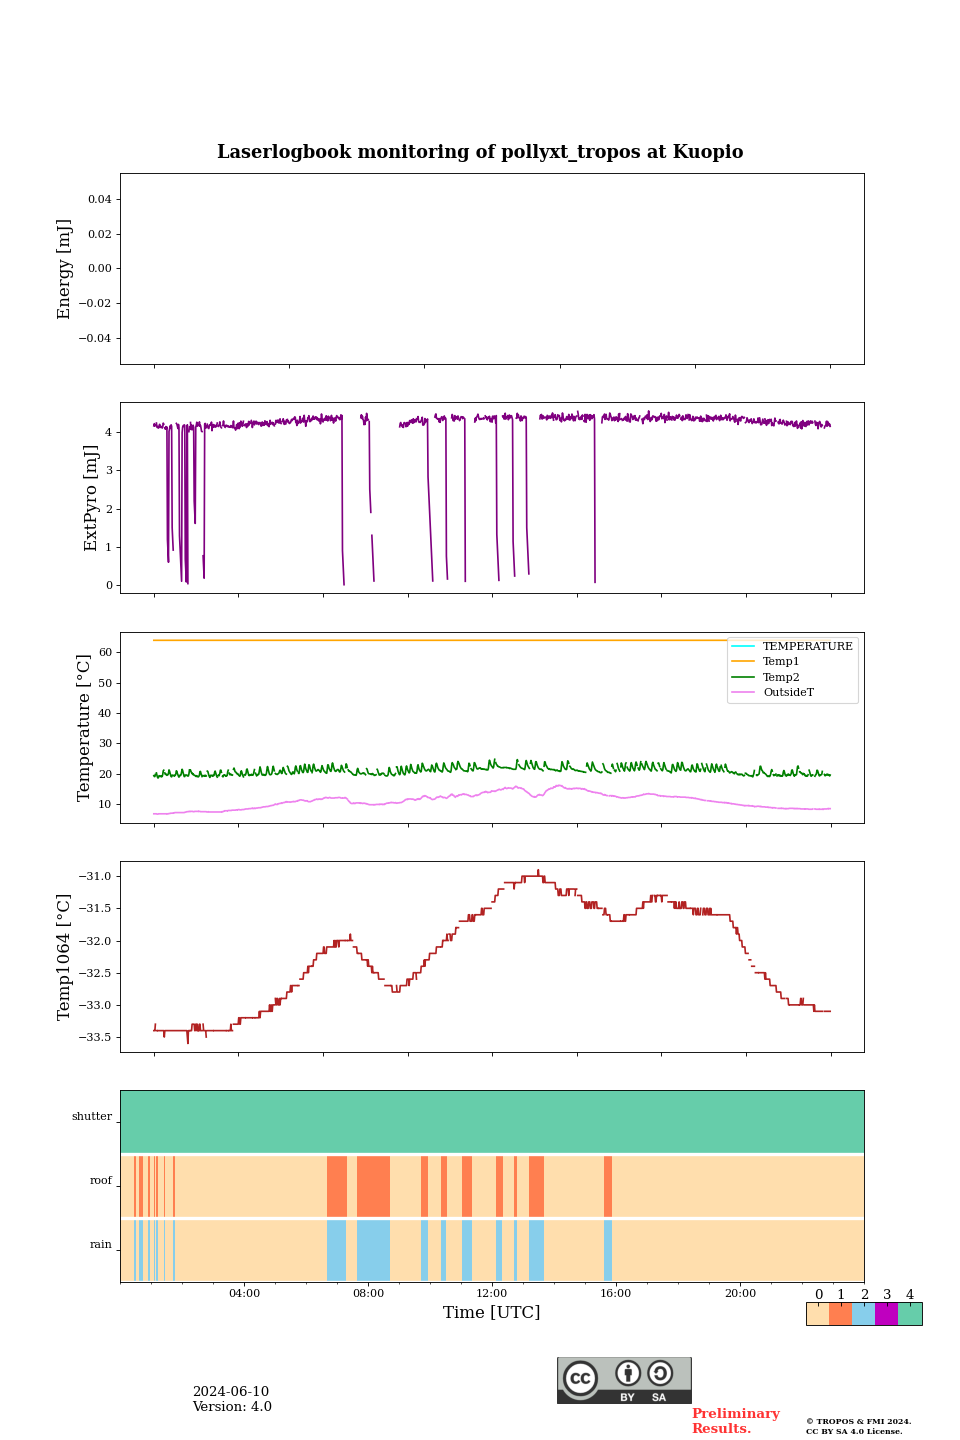The image size is (960, 1440).
Task: Click the blue rain block near 16:00
Action: pos(608,1250)
